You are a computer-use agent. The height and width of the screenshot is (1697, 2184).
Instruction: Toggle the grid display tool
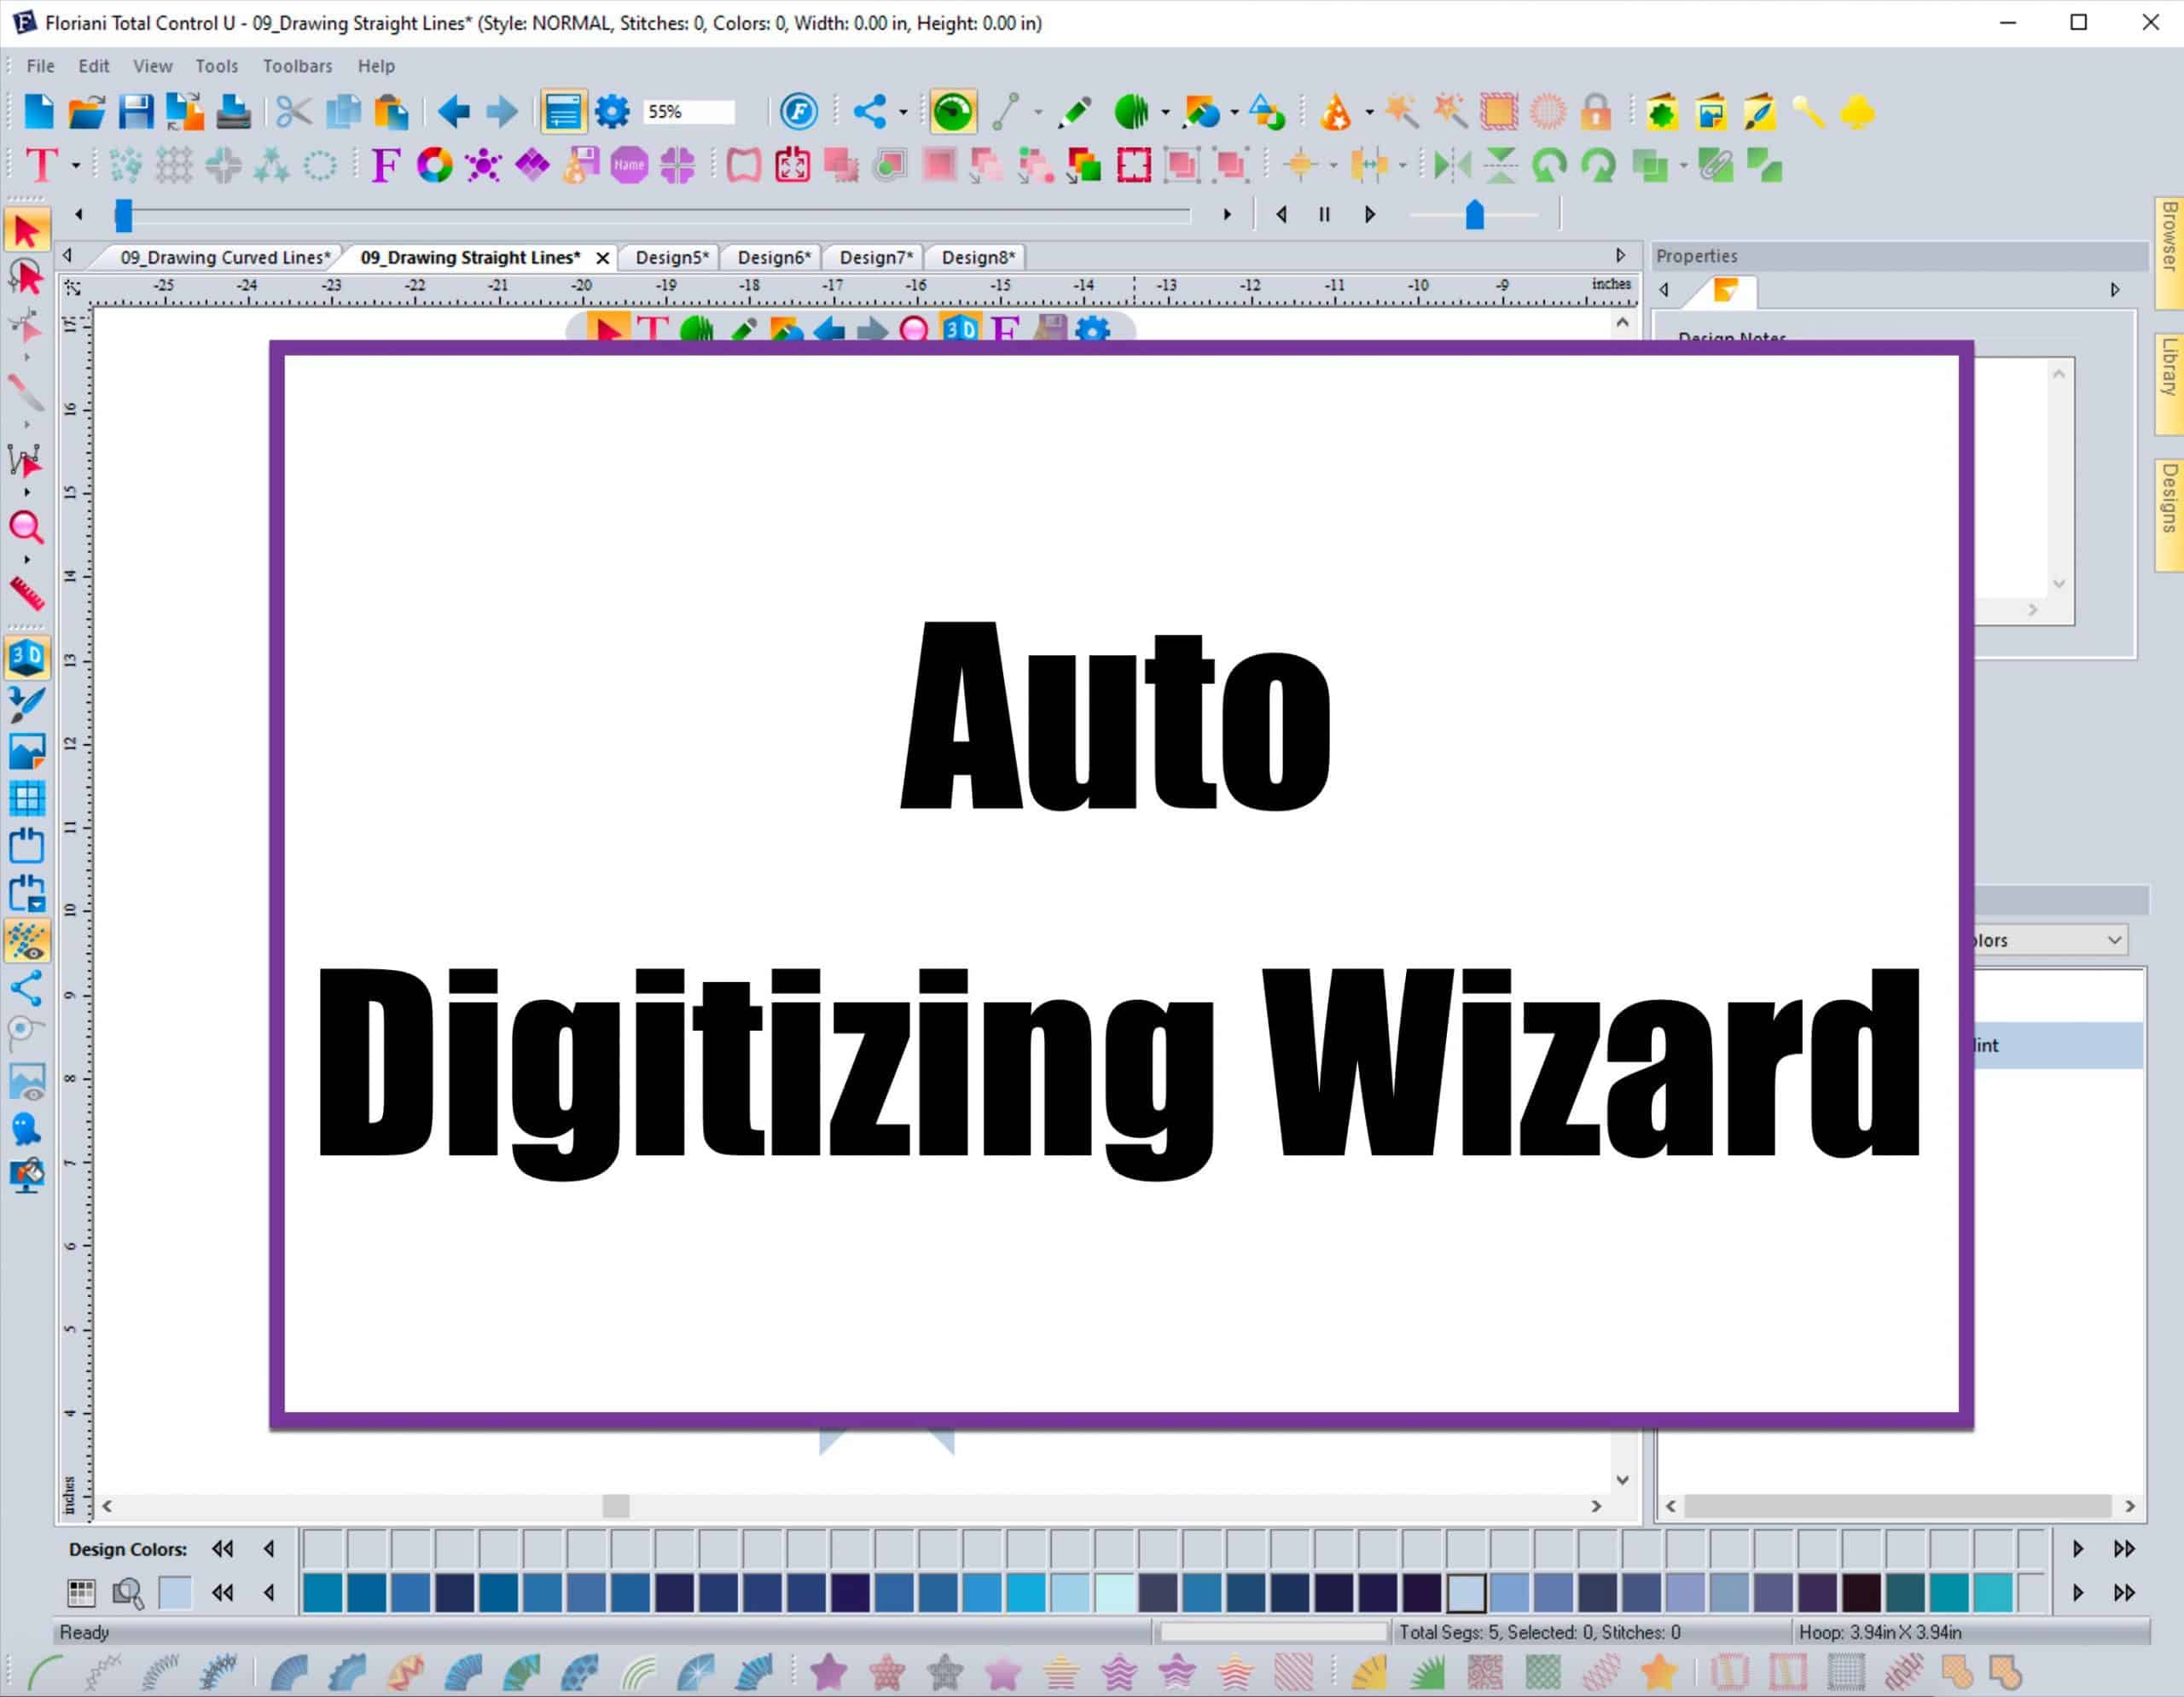click(27, 797)
